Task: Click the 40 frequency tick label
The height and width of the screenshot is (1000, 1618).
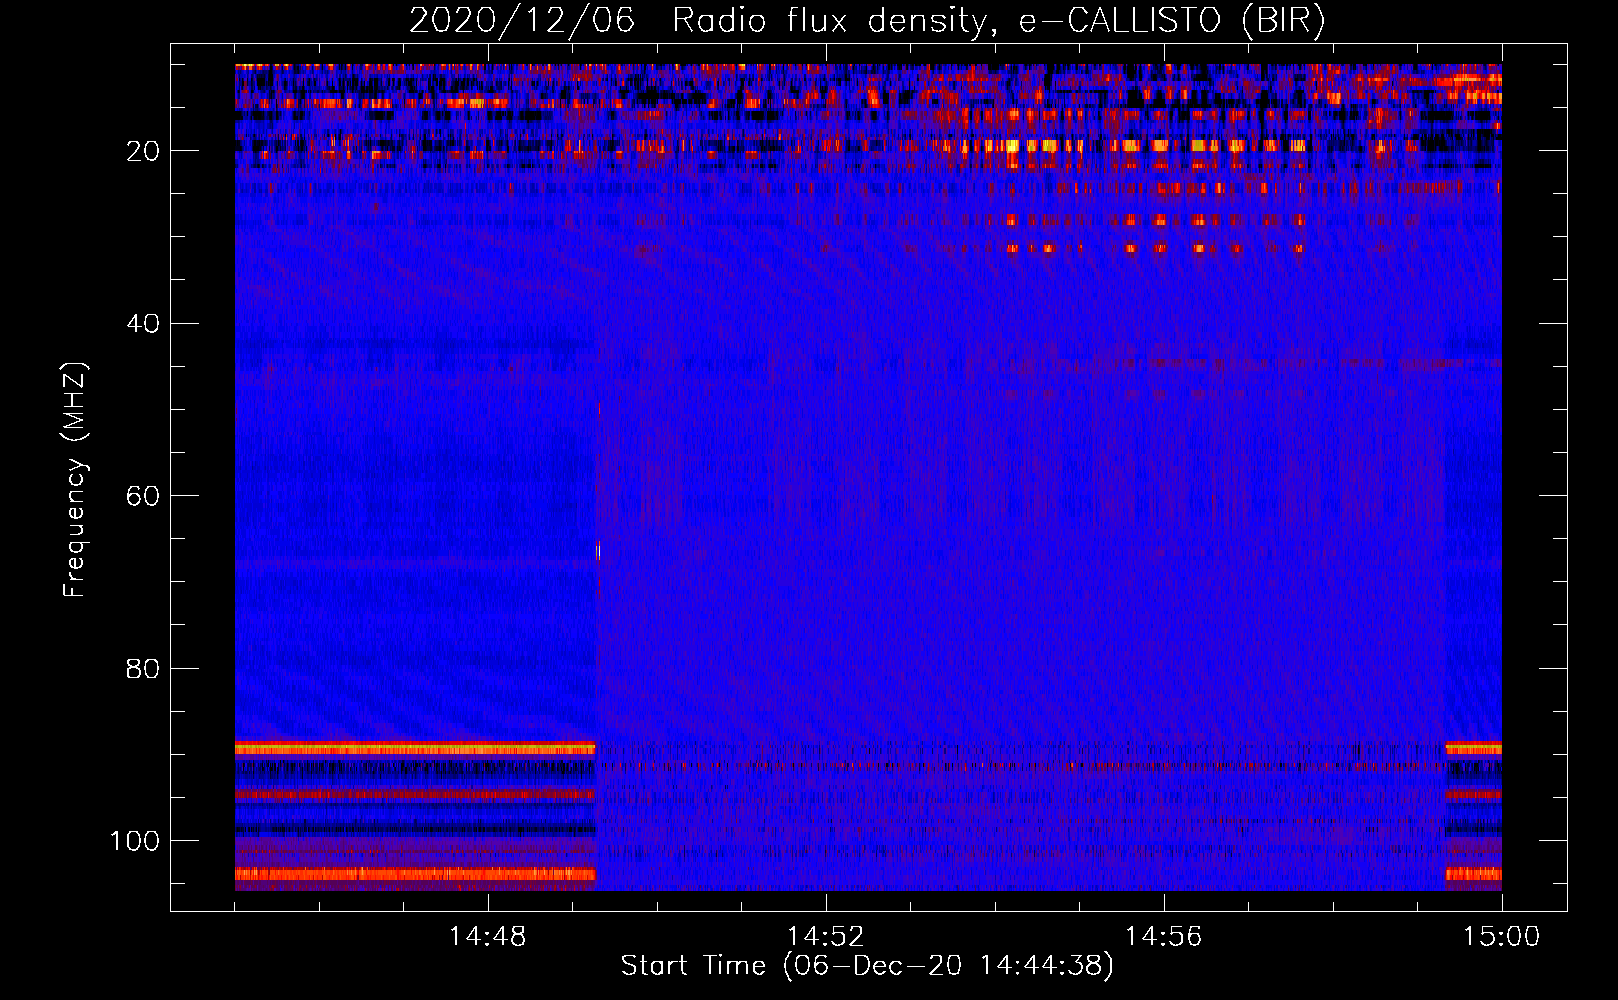Action: click(x=144, y=324)
